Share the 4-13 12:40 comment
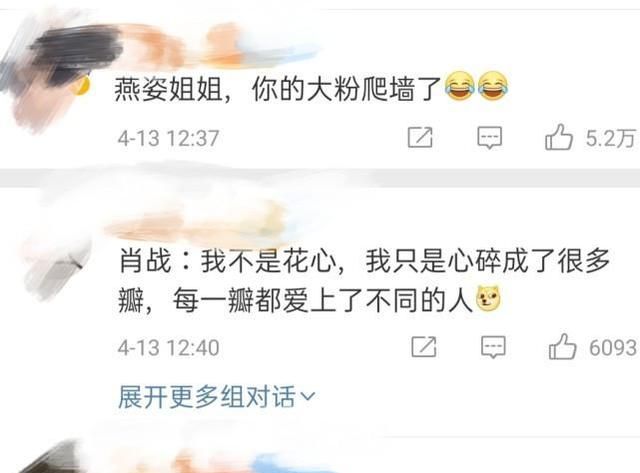 [x=424, y=347]
